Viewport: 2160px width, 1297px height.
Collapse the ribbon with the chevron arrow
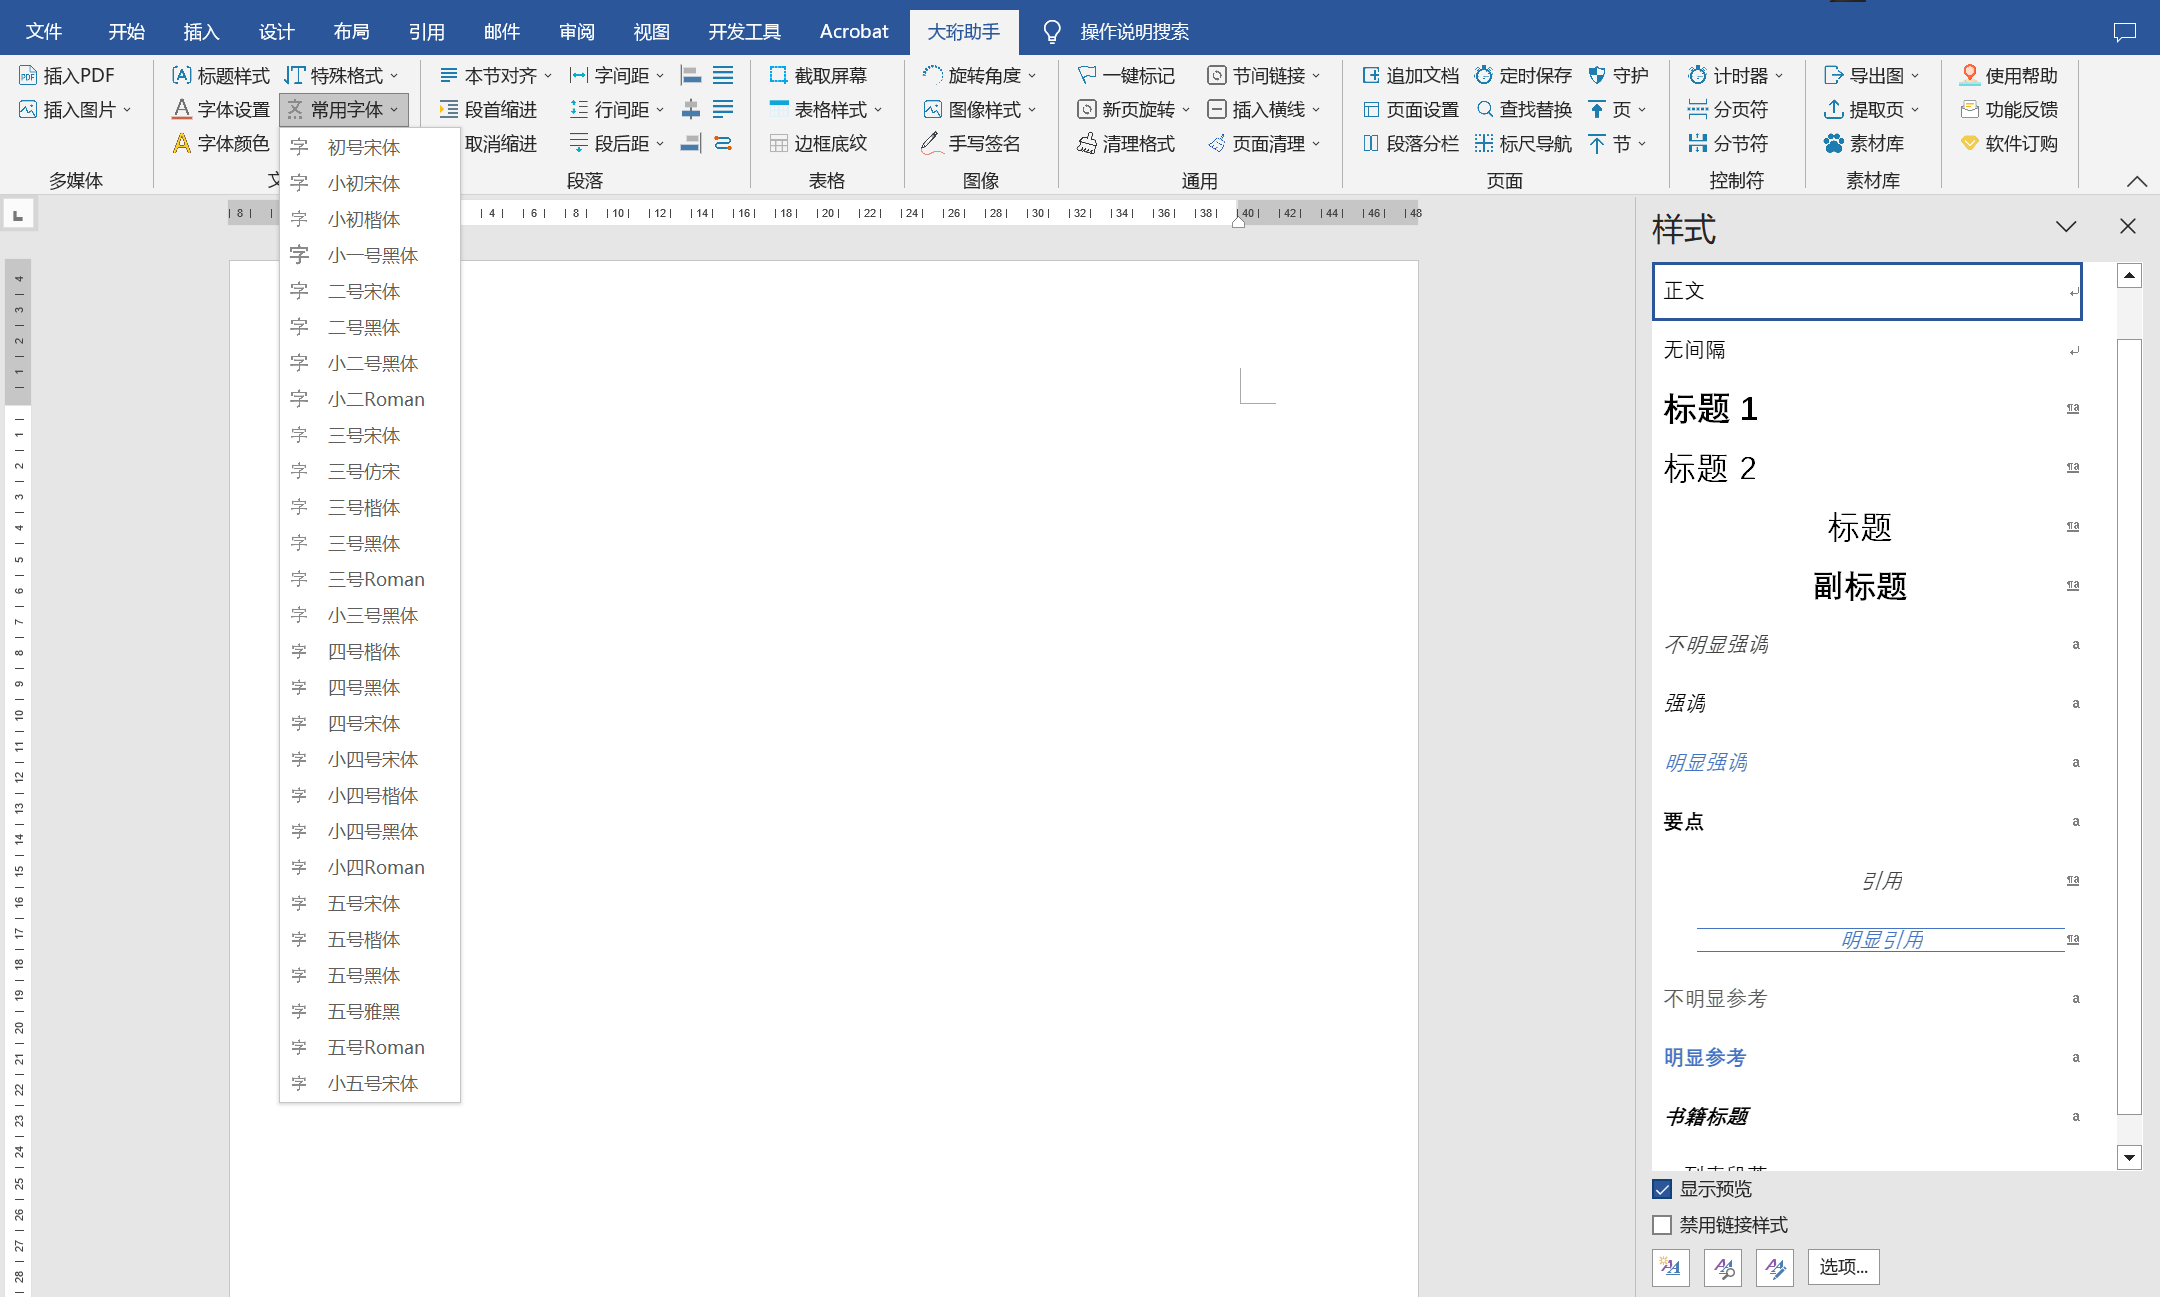[x=2136, y=181]
